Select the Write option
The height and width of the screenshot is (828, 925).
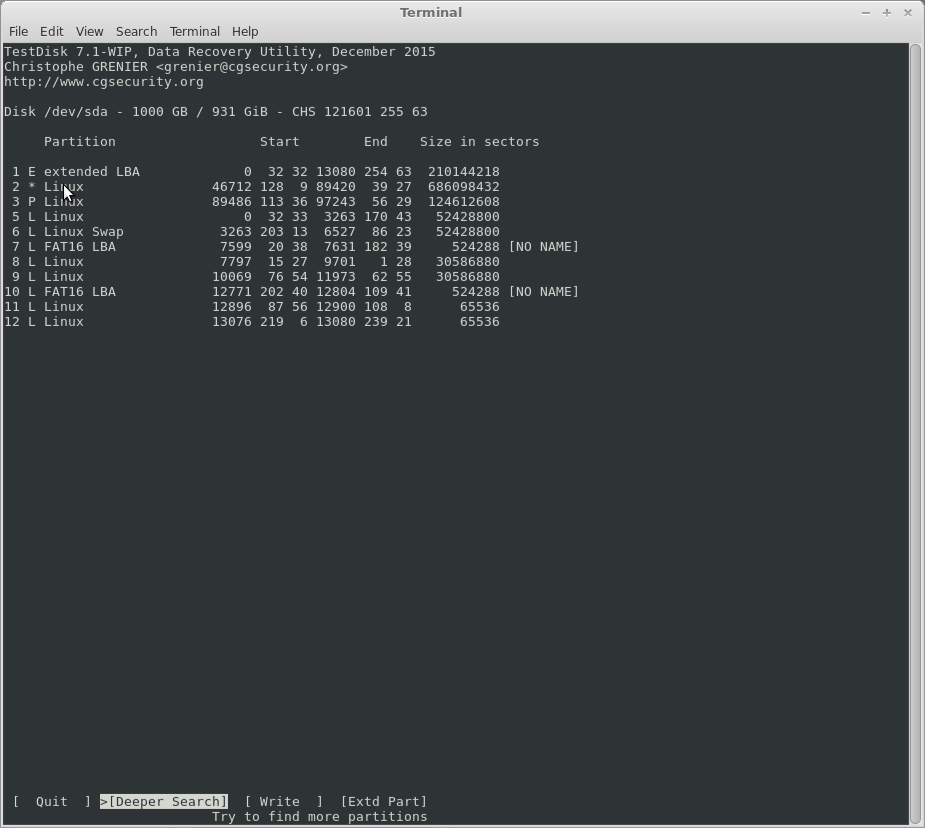[x=279, y=801]
